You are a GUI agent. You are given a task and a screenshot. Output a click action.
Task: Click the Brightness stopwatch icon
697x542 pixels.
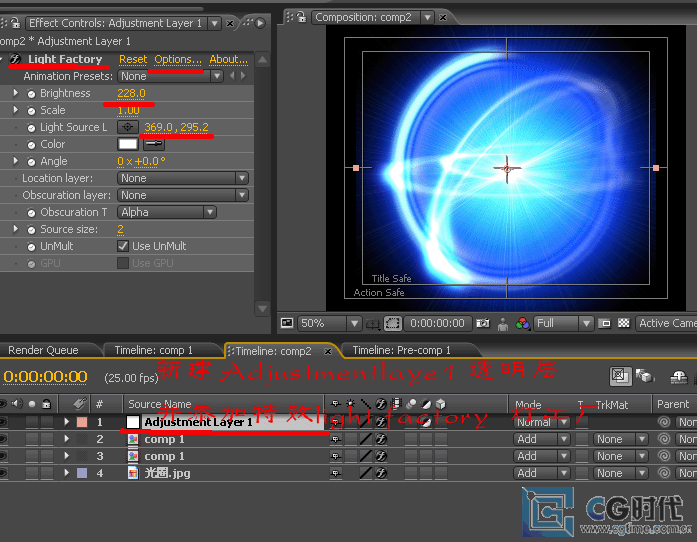click(x=31, y=94)
